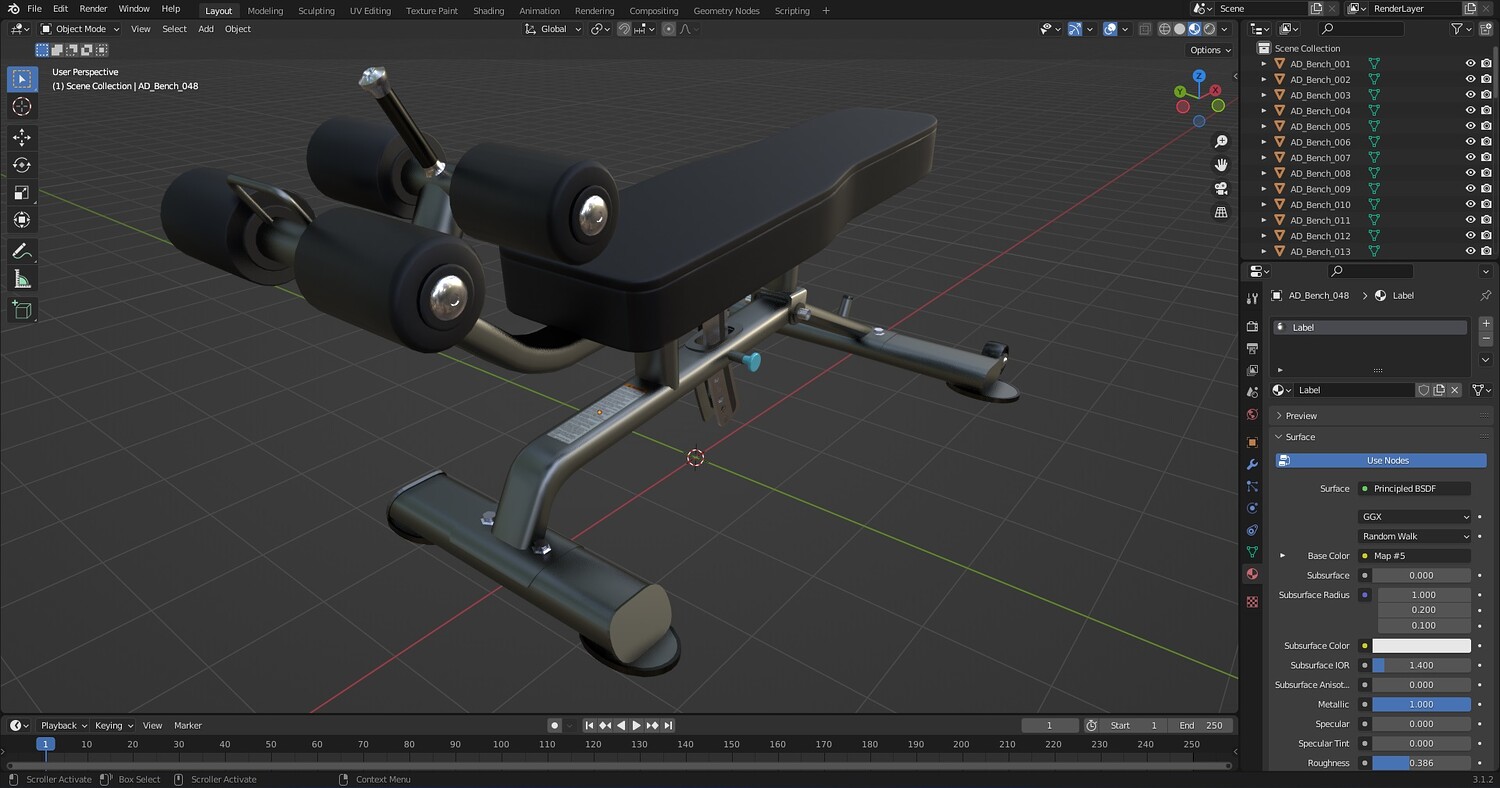Toggle visibility of AD_Bench_013
This screenshot has height=788, width=1500.
pyautogui.click(x=1471, y=251)
